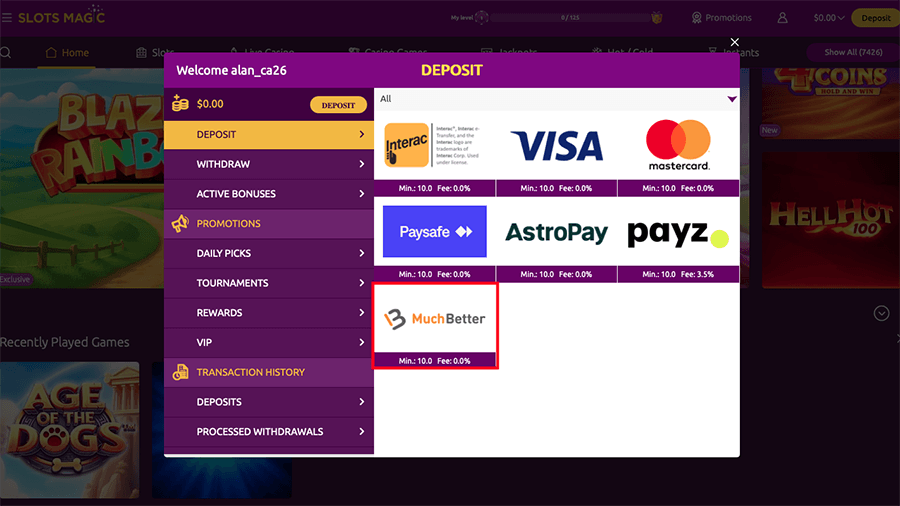Click the transaction history icon

click(180, 372)
